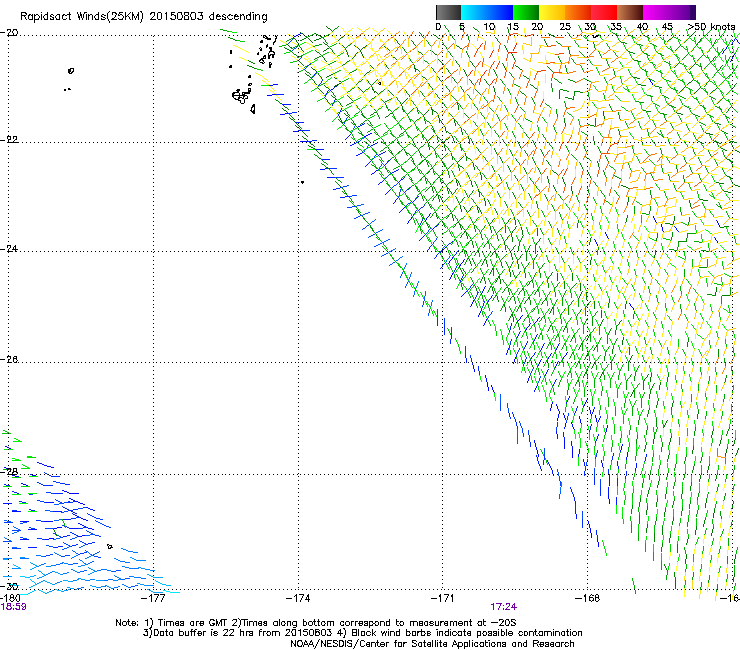
Task: Click the '>50 knots' legend label
Action: pos(711,27)
